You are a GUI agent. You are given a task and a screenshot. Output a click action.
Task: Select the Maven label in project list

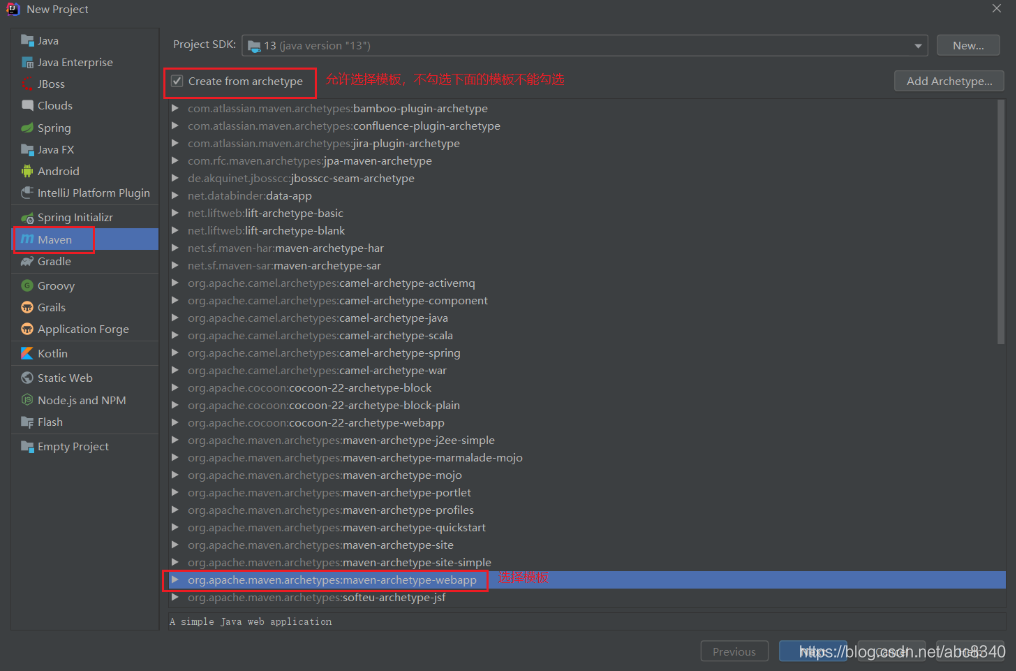pos(54,240)
